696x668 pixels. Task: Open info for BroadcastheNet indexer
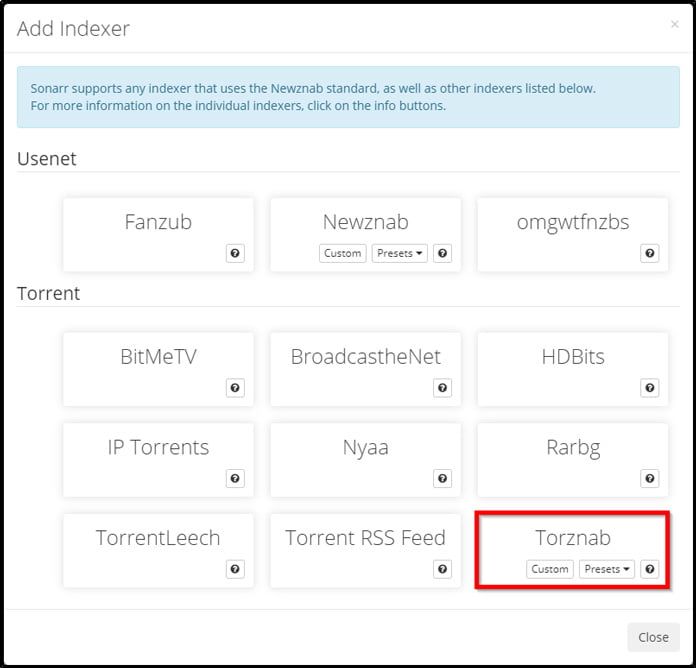[x=442, y=388]
